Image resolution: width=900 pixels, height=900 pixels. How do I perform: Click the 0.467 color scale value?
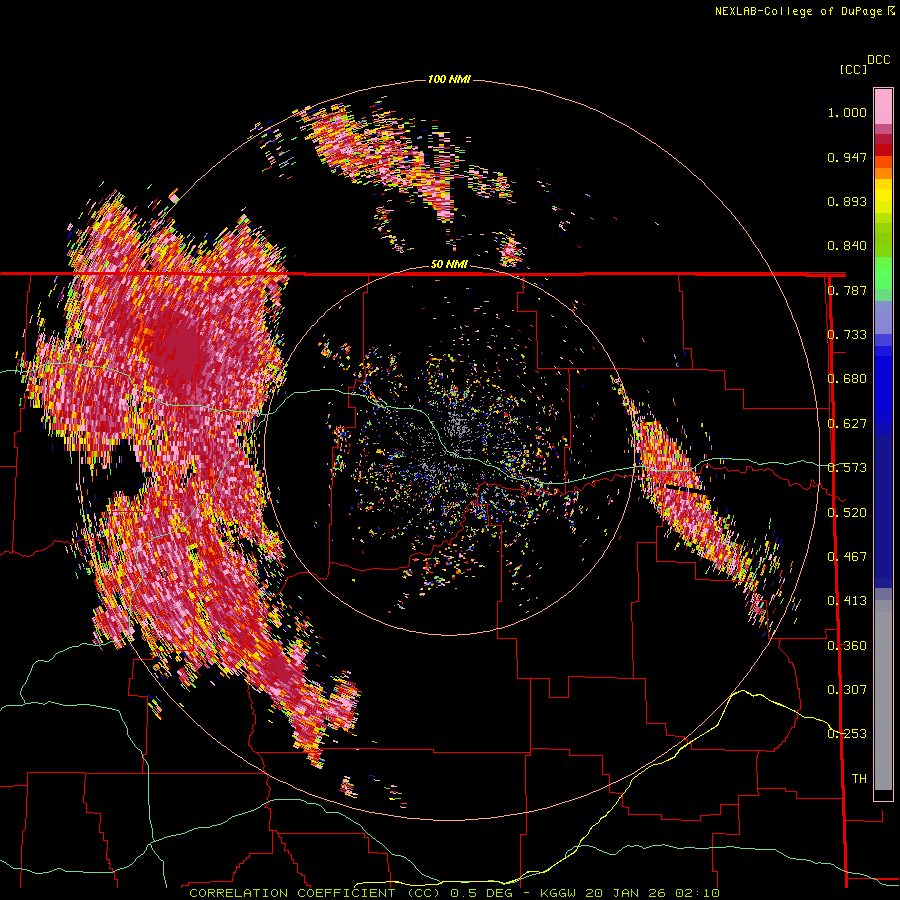tap(847, 557)
